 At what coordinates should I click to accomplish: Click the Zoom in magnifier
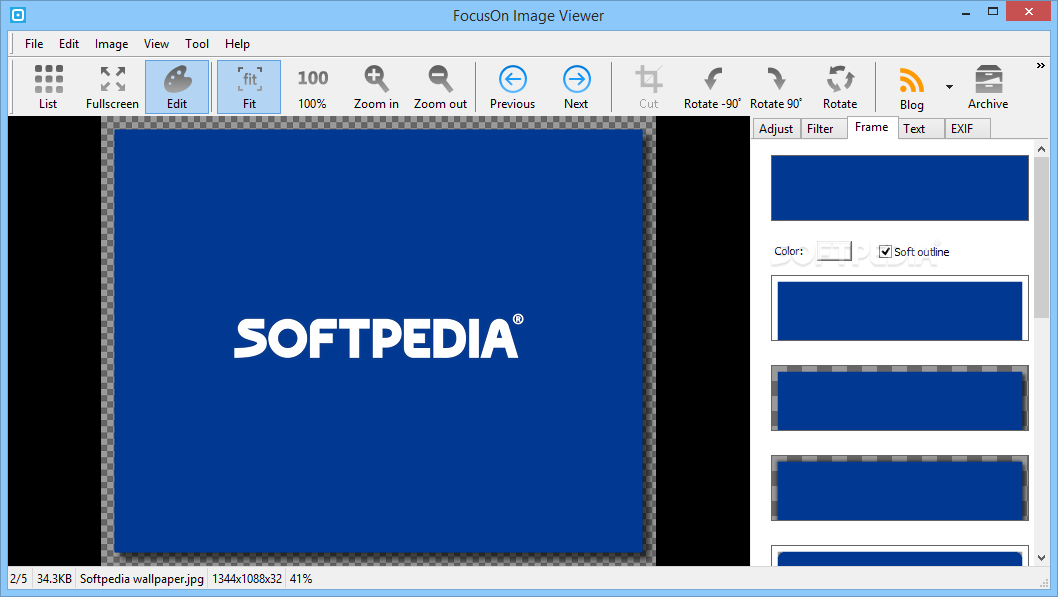[376, 87]
